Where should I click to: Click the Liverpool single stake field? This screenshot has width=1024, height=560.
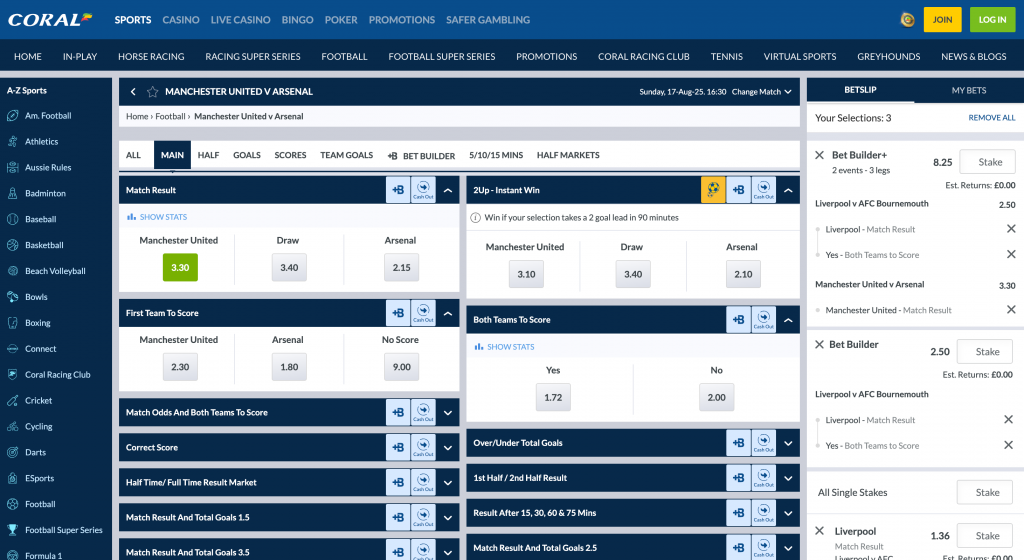(985, 536)
